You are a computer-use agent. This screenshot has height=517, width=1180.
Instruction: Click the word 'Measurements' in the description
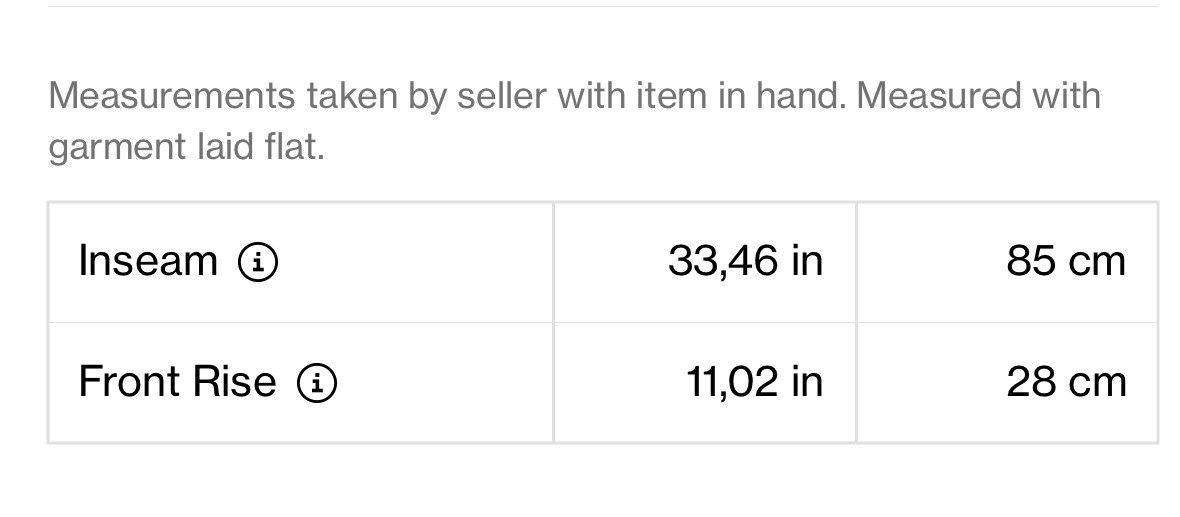[172, 96]
